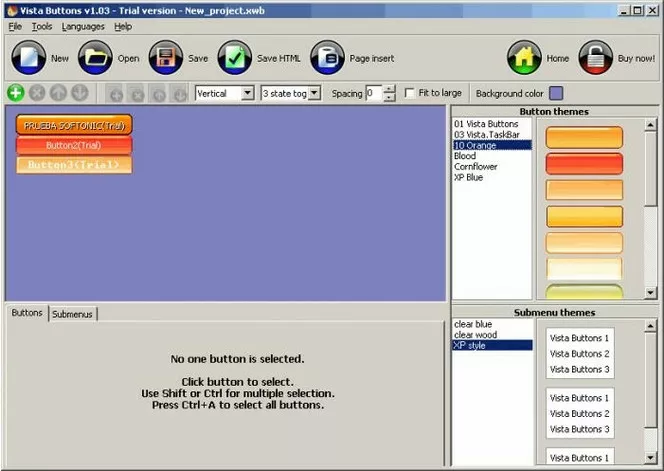Open a project with the Open icon

pos(95,58)
